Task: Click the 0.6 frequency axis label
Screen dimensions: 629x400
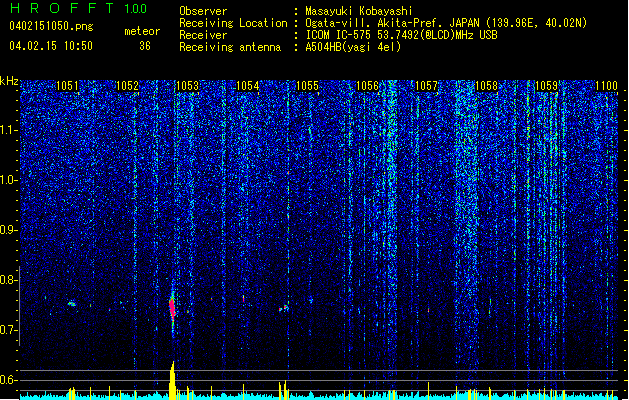Action: coord(9,380)
